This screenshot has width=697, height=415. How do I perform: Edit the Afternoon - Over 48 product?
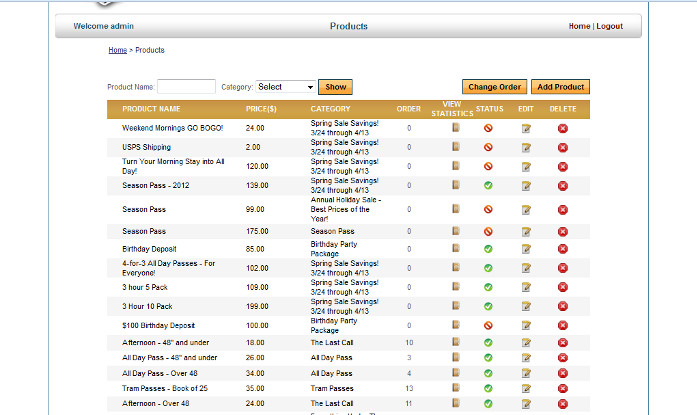526,403
